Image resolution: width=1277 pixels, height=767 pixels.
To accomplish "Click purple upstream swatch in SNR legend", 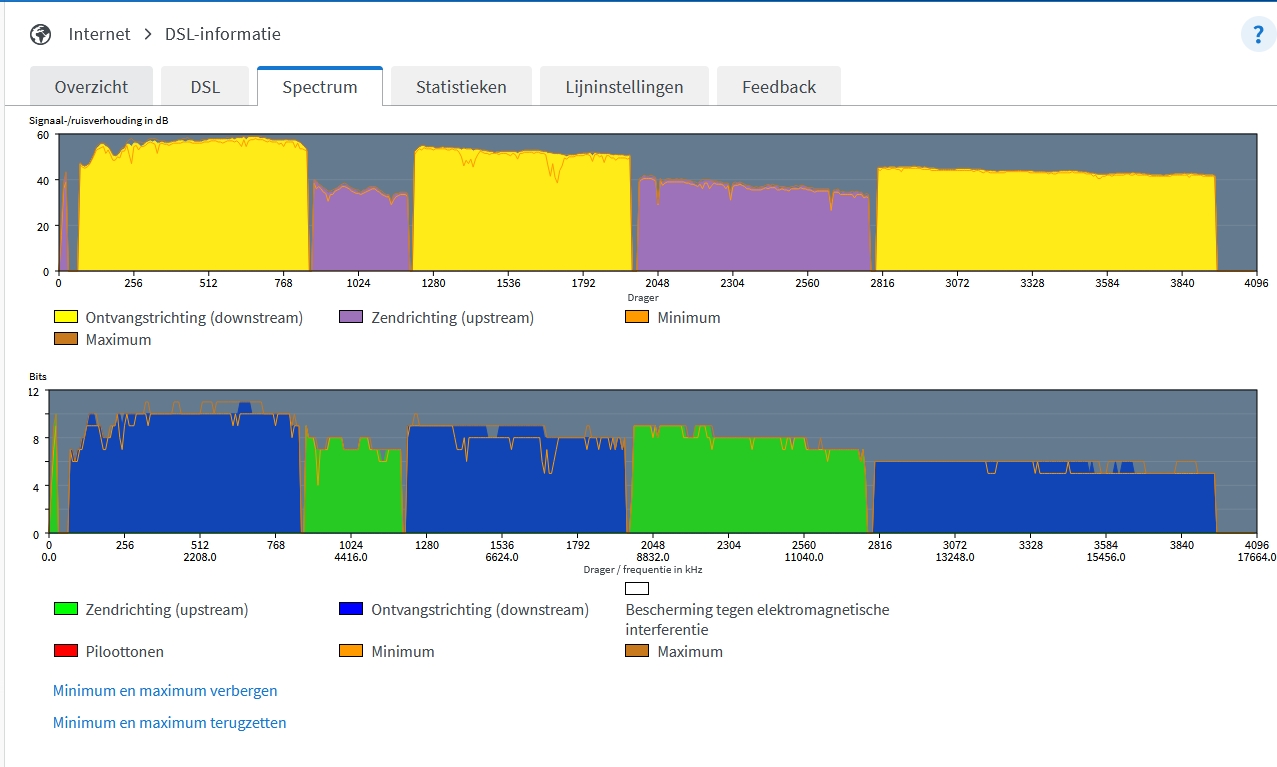I will point(351,317).
